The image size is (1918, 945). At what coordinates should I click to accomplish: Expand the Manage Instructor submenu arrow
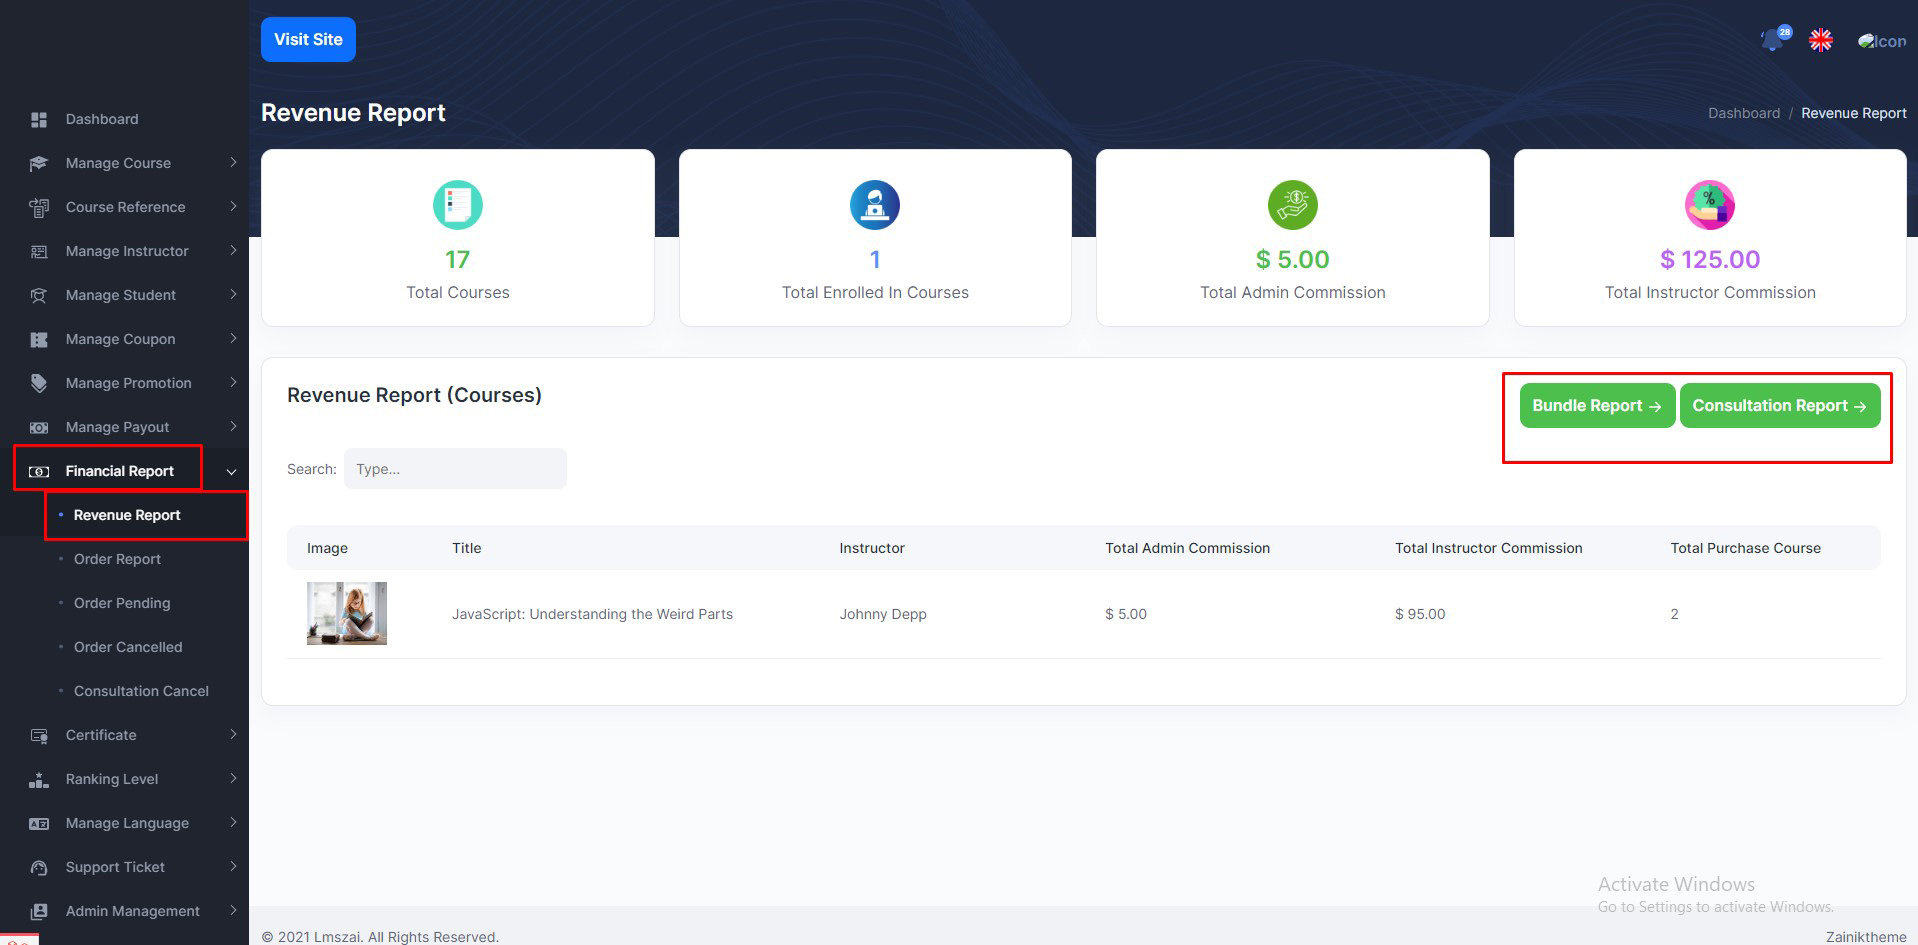click(x=233, y=250)
